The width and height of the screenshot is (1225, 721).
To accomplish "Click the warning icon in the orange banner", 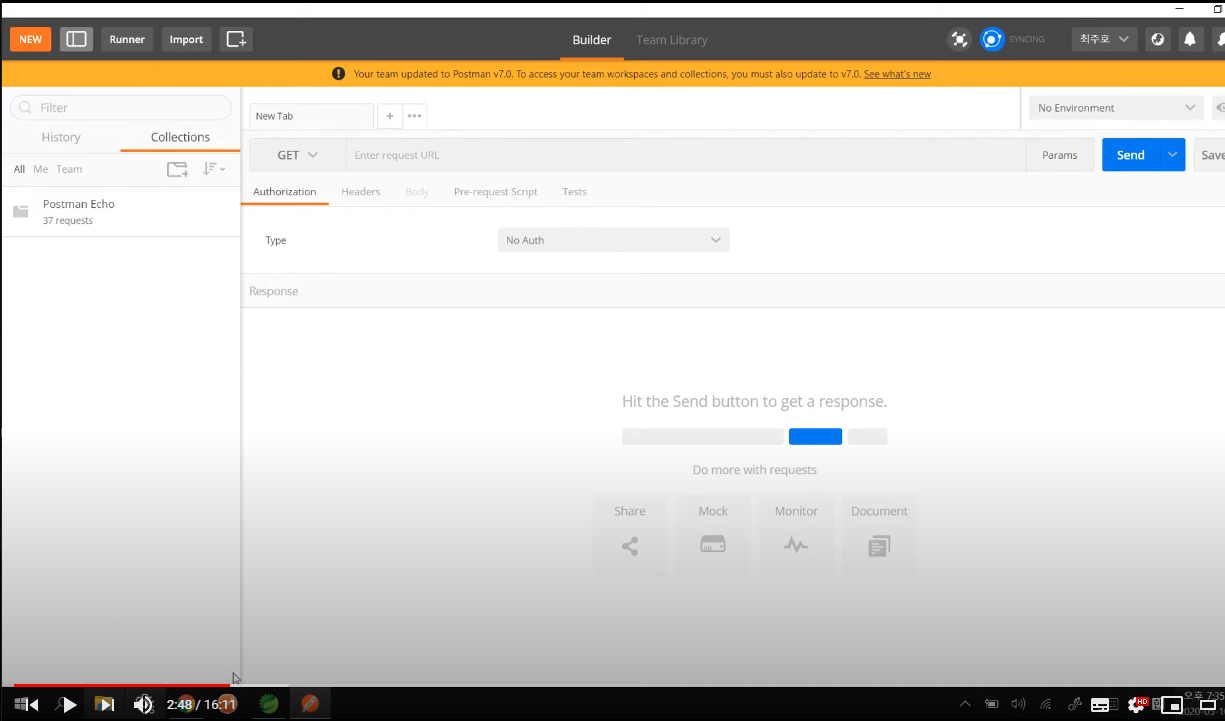I will coord(338,74).
